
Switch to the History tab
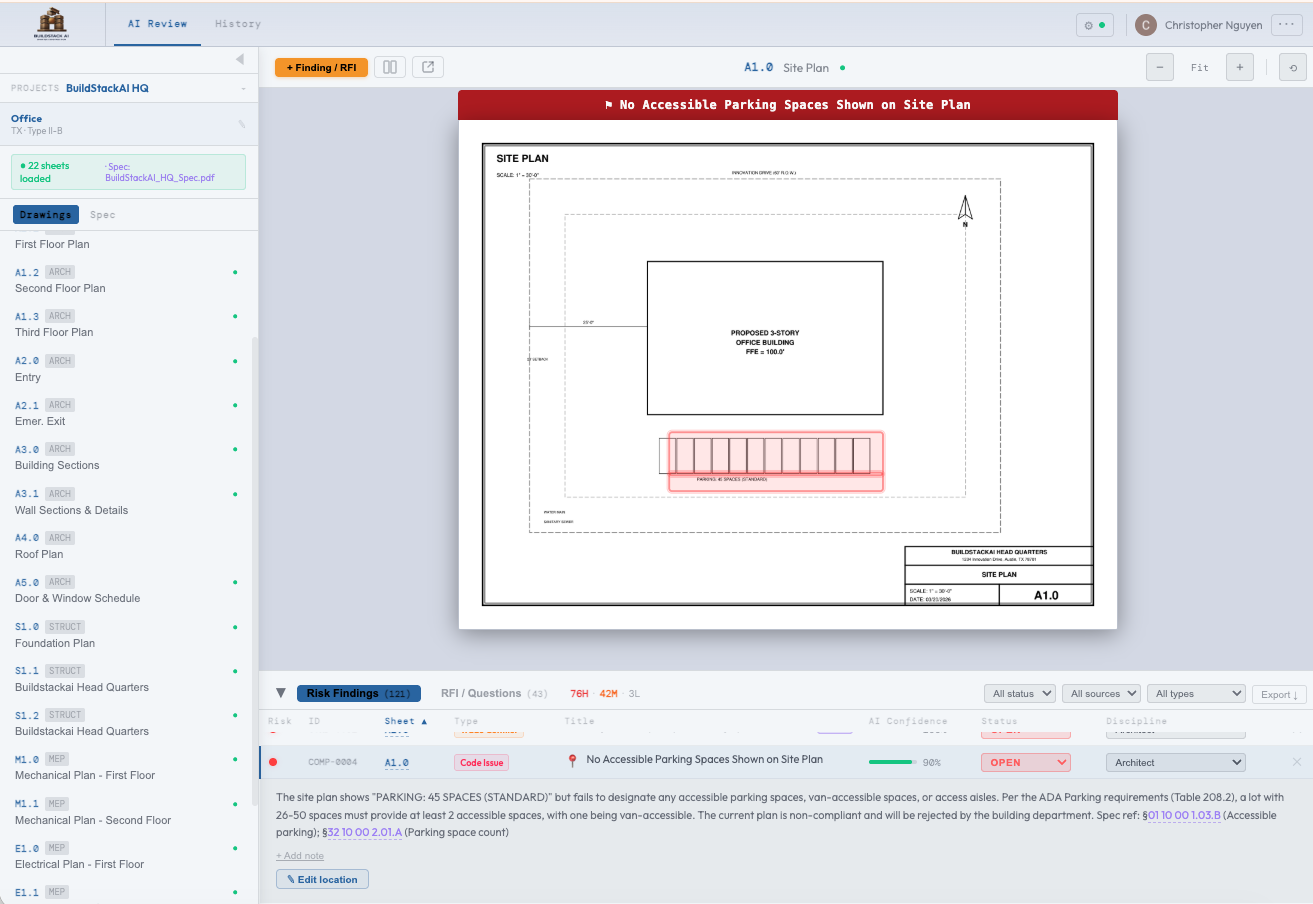(237, 23)
